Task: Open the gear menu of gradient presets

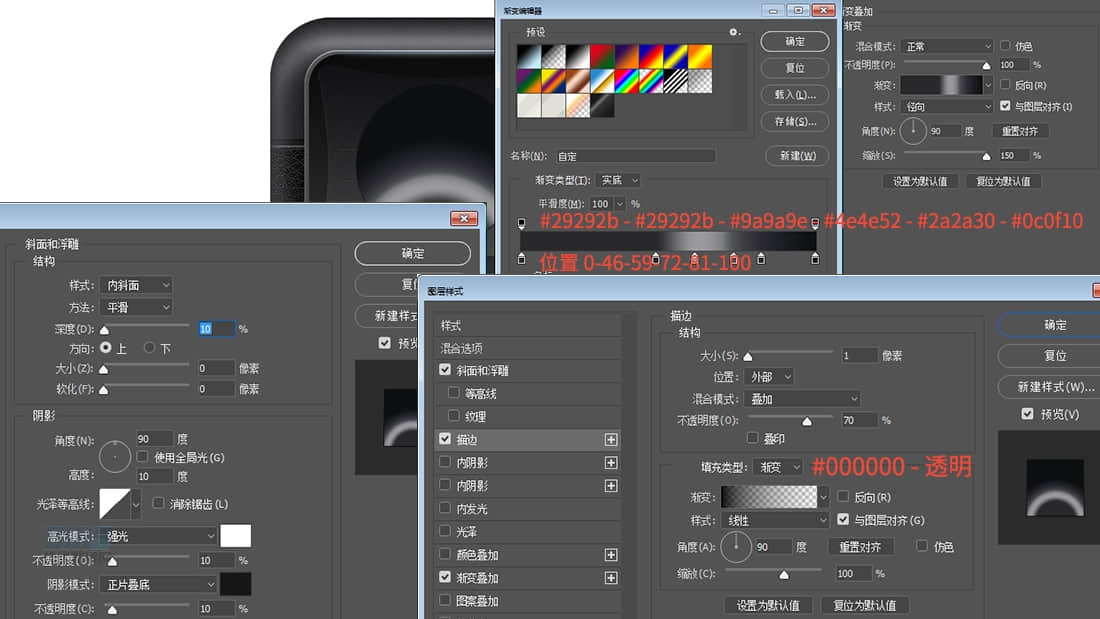Action: (x=734, y=32)
